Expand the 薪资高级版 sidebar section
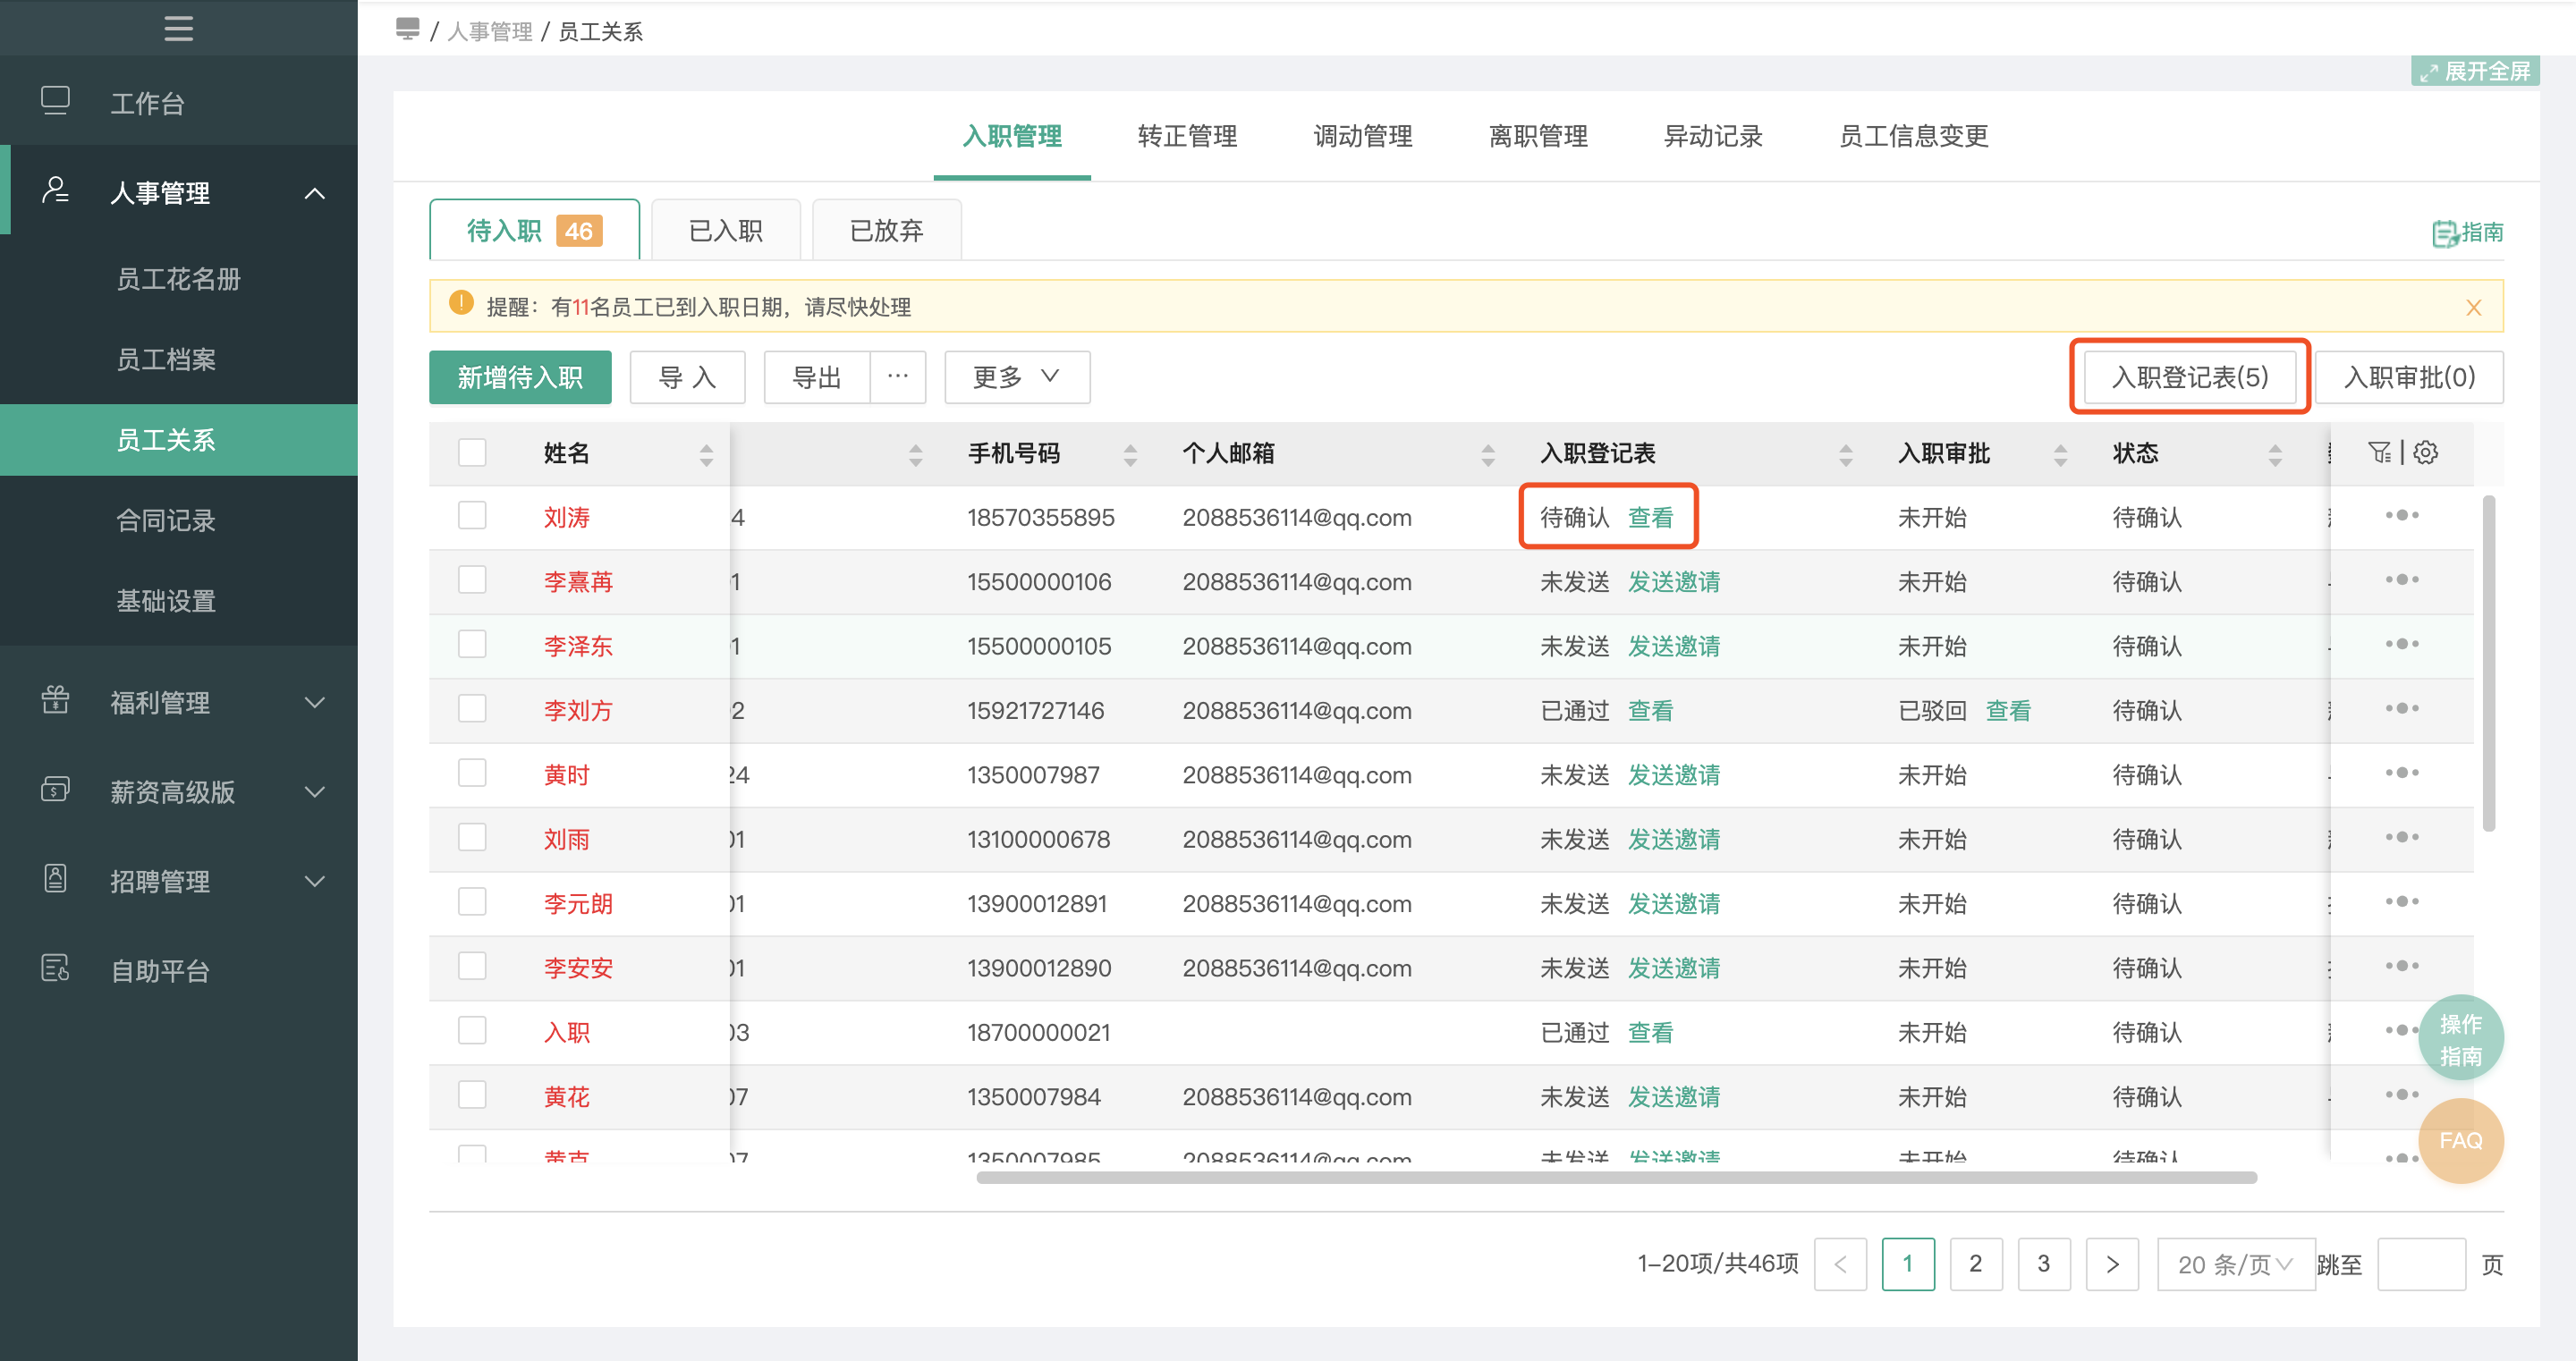Image resolution: width=2576 pixels, height=1361 pixels. [x=314, y=792]
